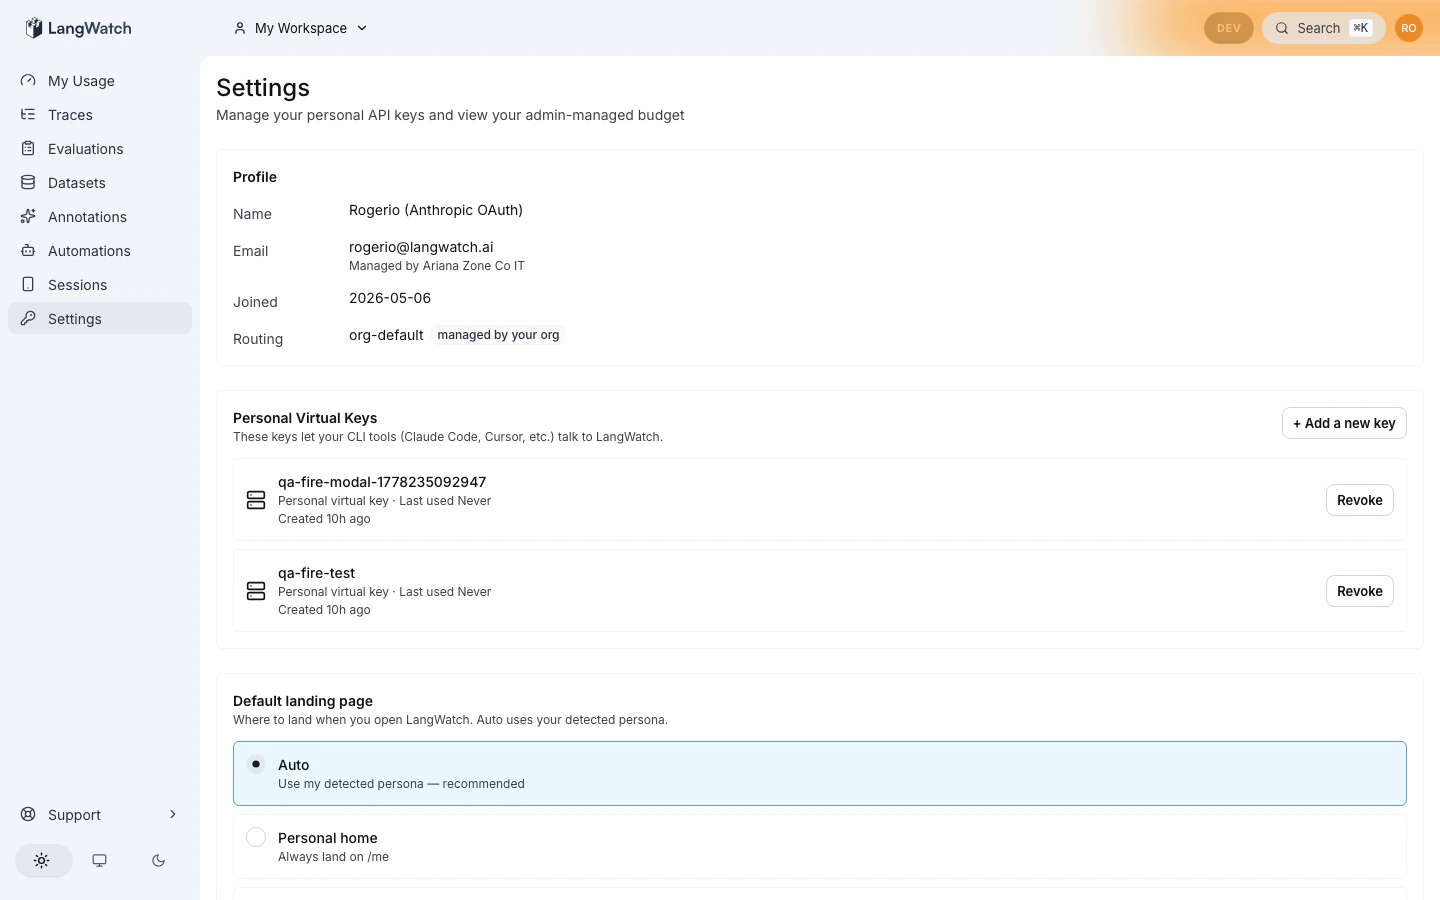The height and width of the screenshot is (900, 1440).
Task: Click the Evaluations clipboard icon
Action: click(28, 148)
